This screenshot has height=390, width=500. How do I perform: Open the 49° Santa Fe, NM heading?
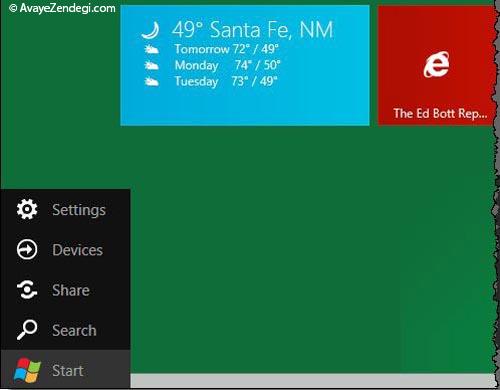pyautogui.click(x=252, y=30)
